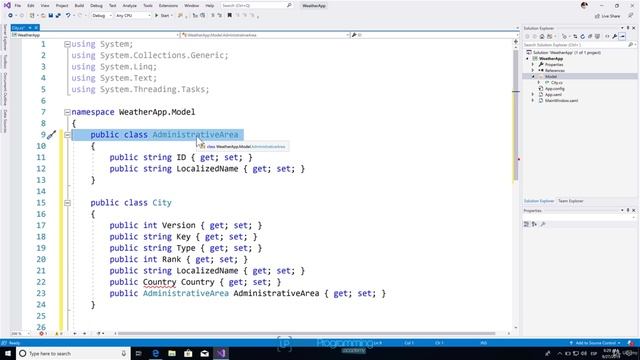Screen dimensions: 640x360
Task: Click the City class name on line 15
Action: coord(162,203)
